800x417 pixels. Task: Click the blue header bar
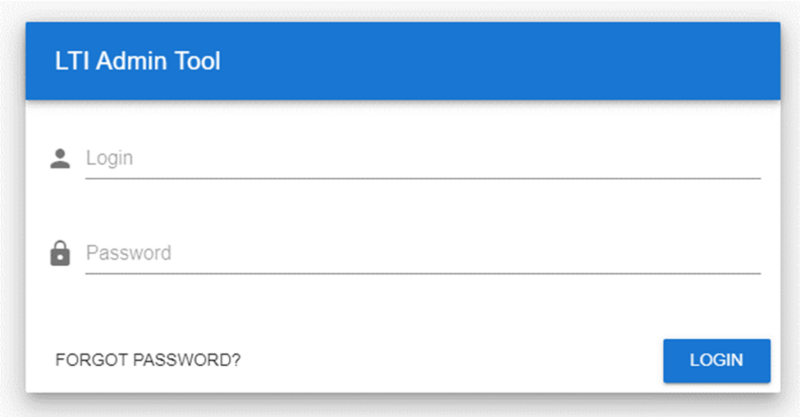(500, 61)
